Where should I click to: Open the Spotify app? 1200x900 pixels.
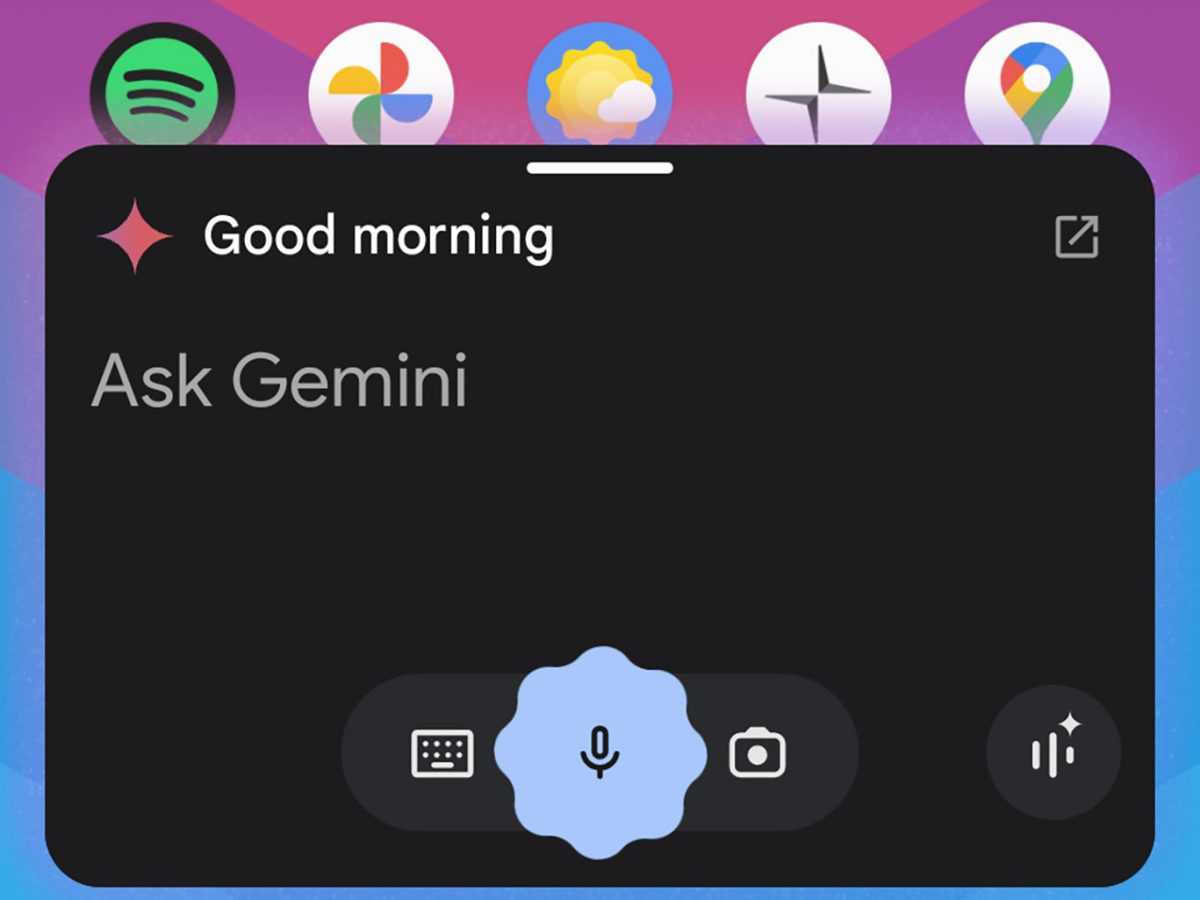pos(162,90)
